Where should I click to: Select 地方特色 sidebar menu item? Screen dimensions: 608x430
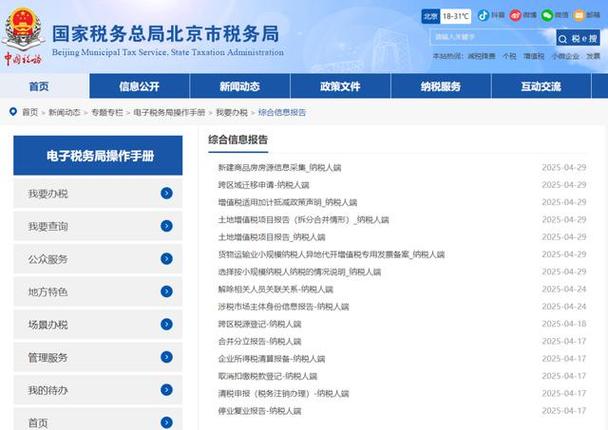[x=98, y=291]
